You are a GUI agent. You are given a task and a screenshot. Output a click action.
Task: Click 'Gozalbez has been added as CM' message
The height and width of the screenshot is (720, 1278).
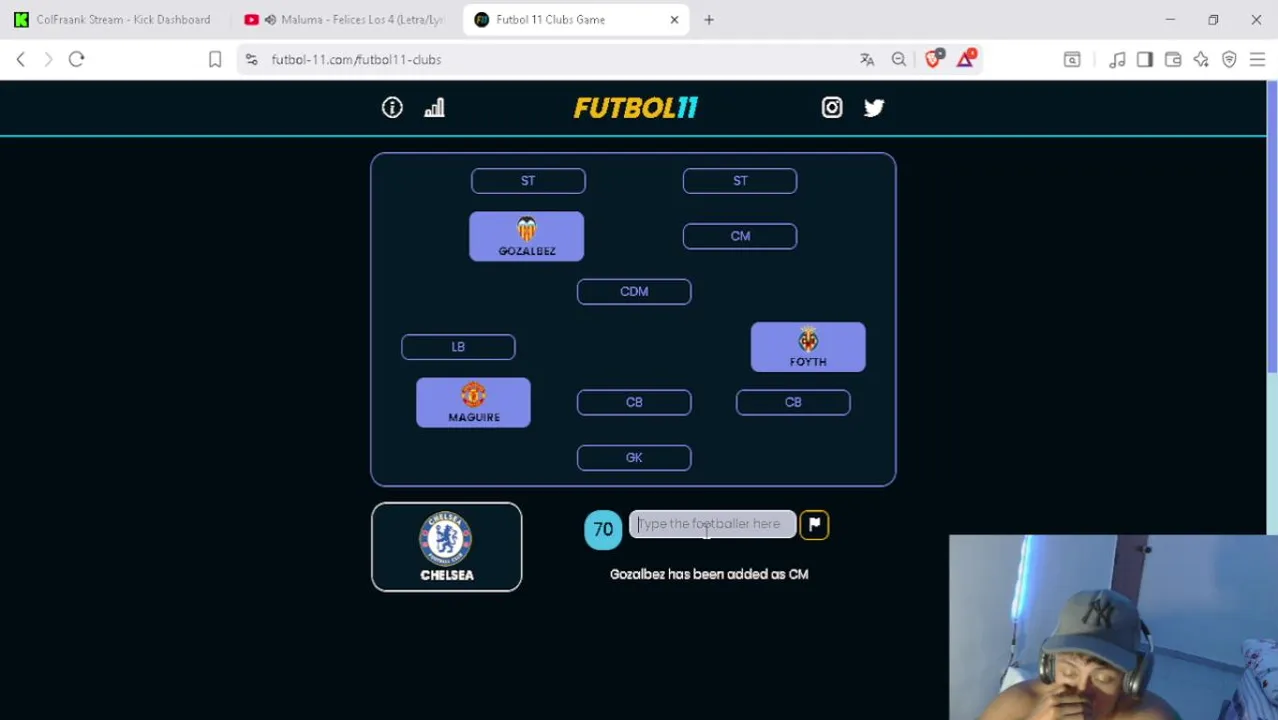click(709, 574)
